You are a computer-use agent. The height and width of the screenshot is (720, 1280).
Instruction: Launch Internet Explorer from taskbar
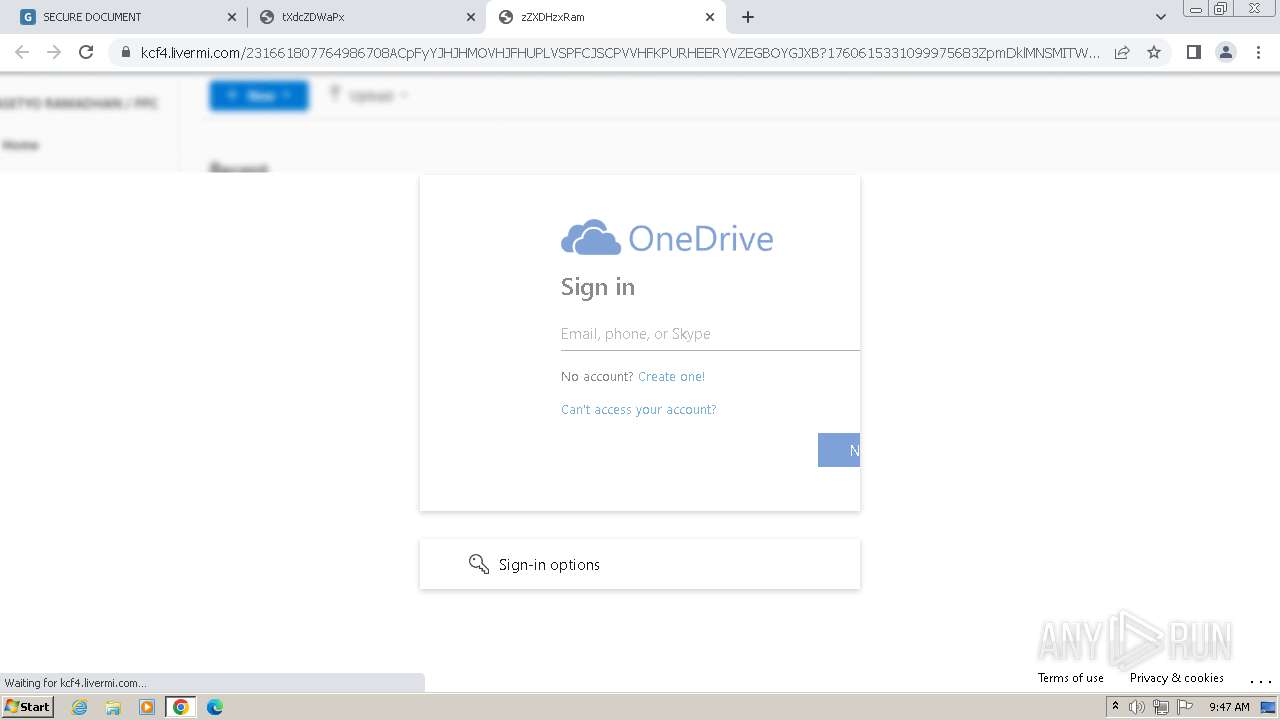pos(80,707)
